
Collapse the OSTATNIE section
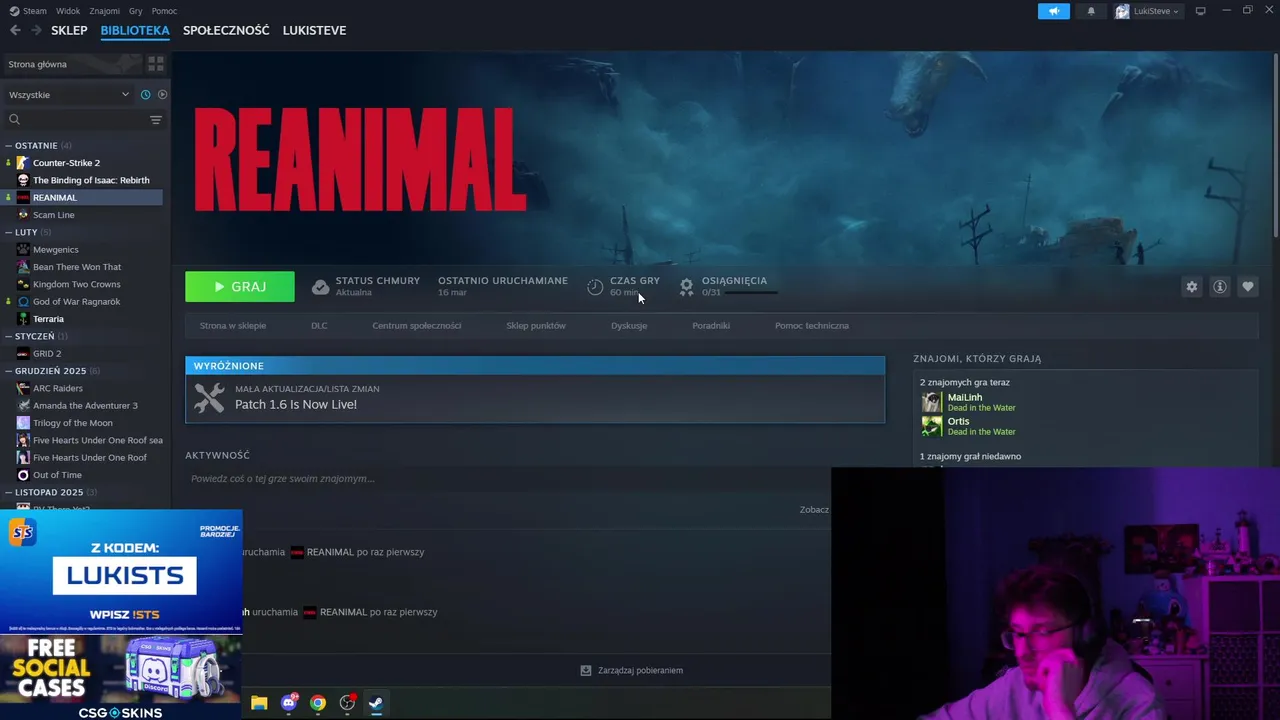pyautogui.click(x=8, y=146)
